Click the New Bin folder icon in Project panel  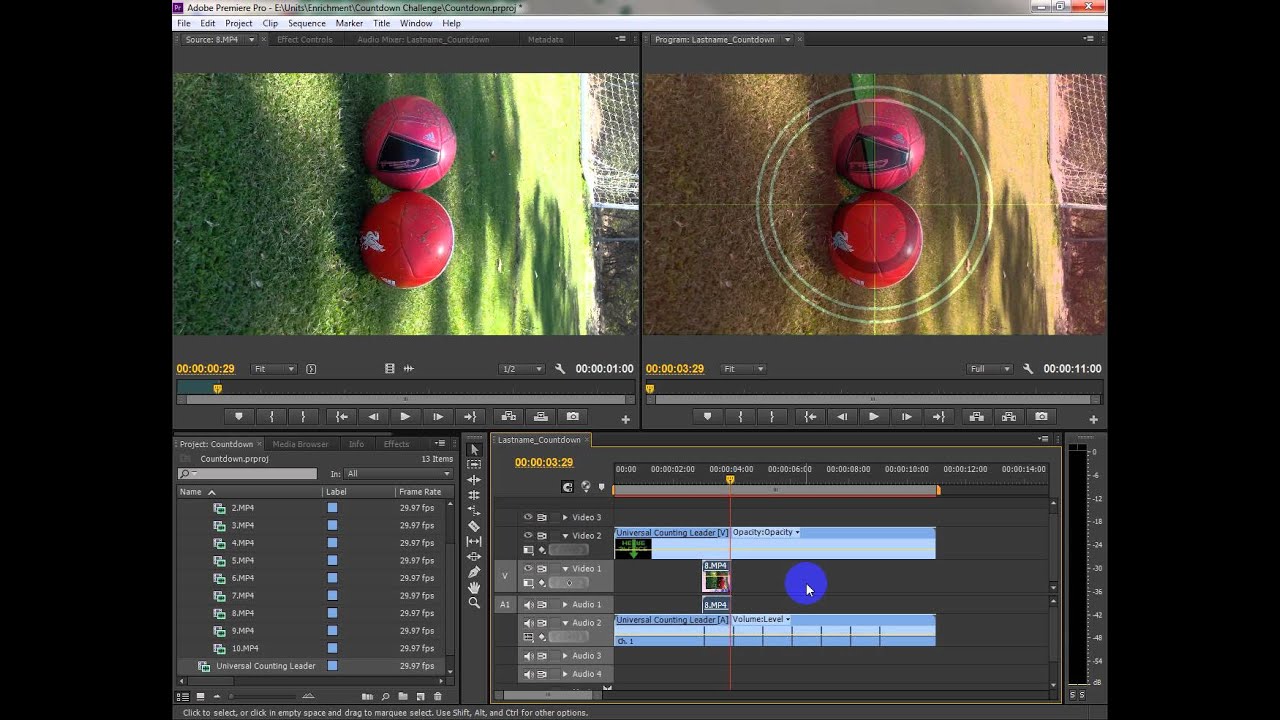pos(403,696)
